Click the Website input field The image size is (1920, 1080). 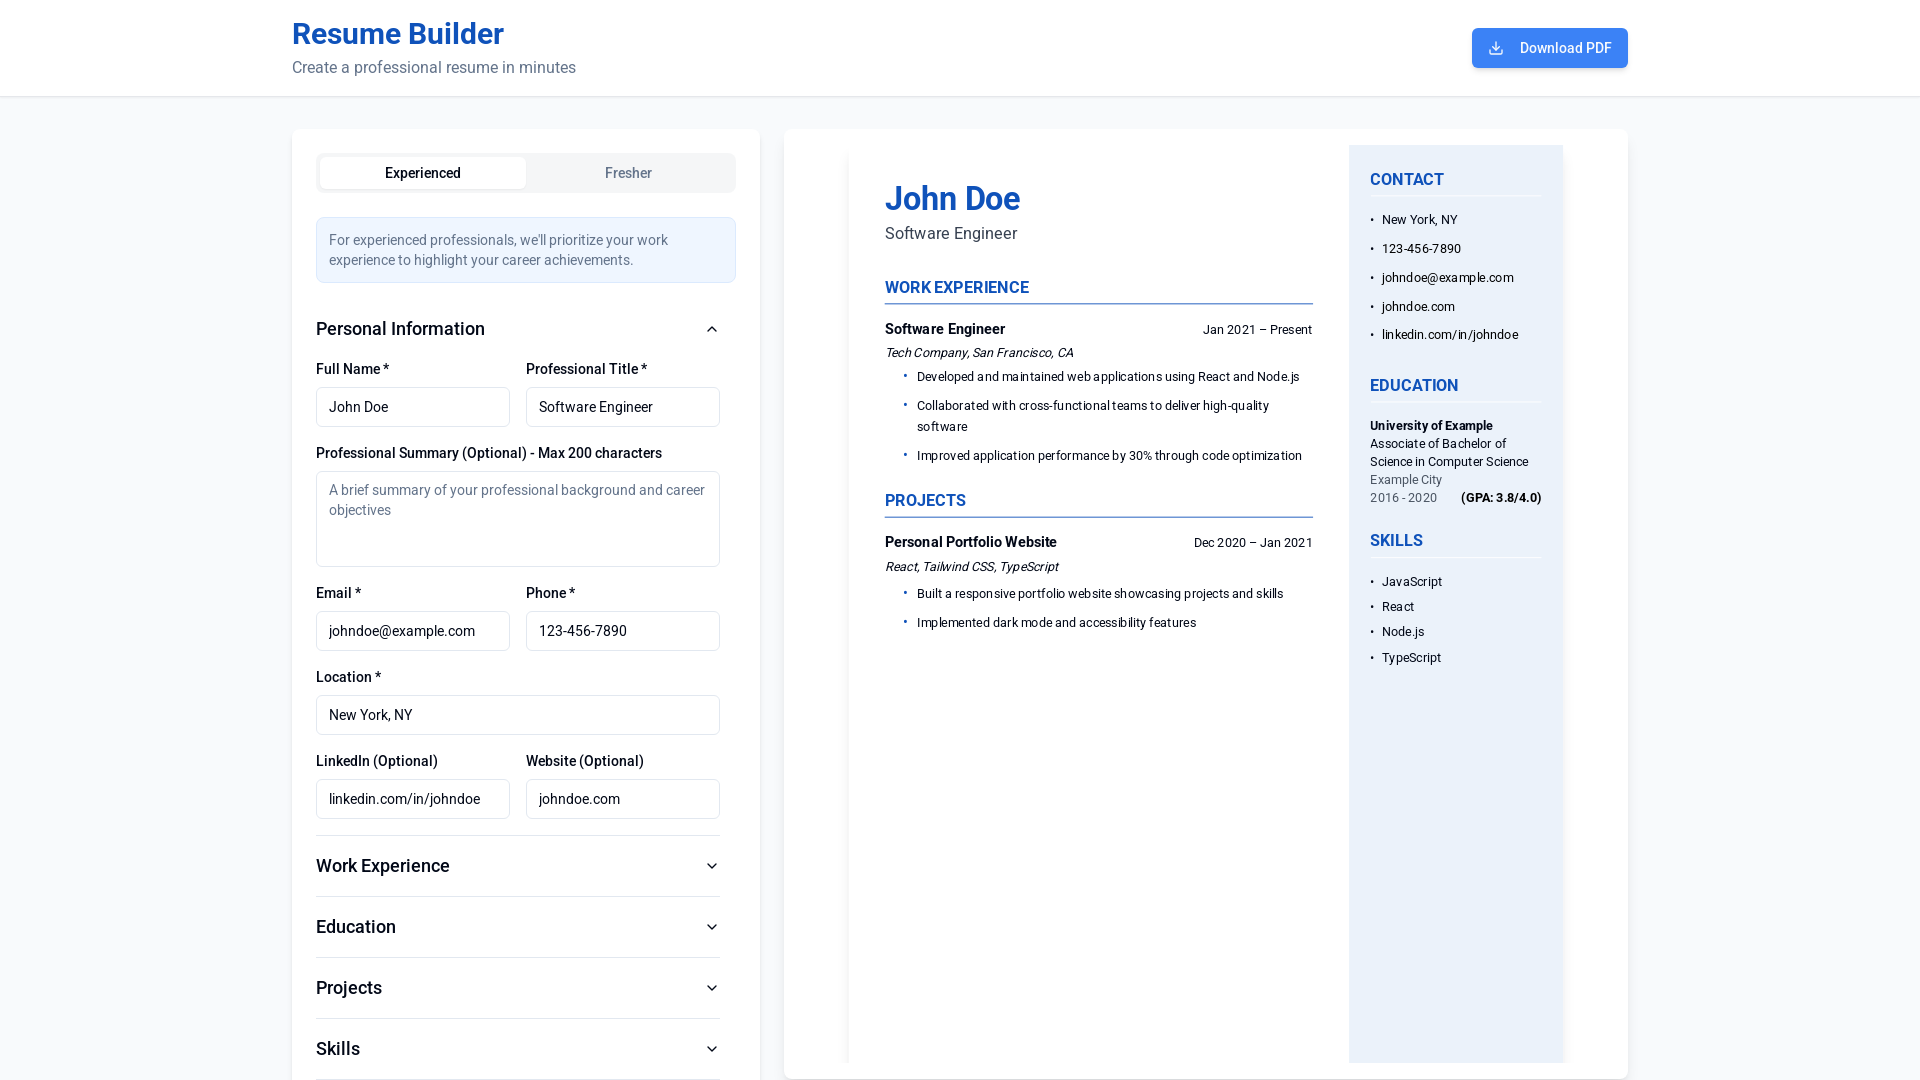[x=623, y=799]
